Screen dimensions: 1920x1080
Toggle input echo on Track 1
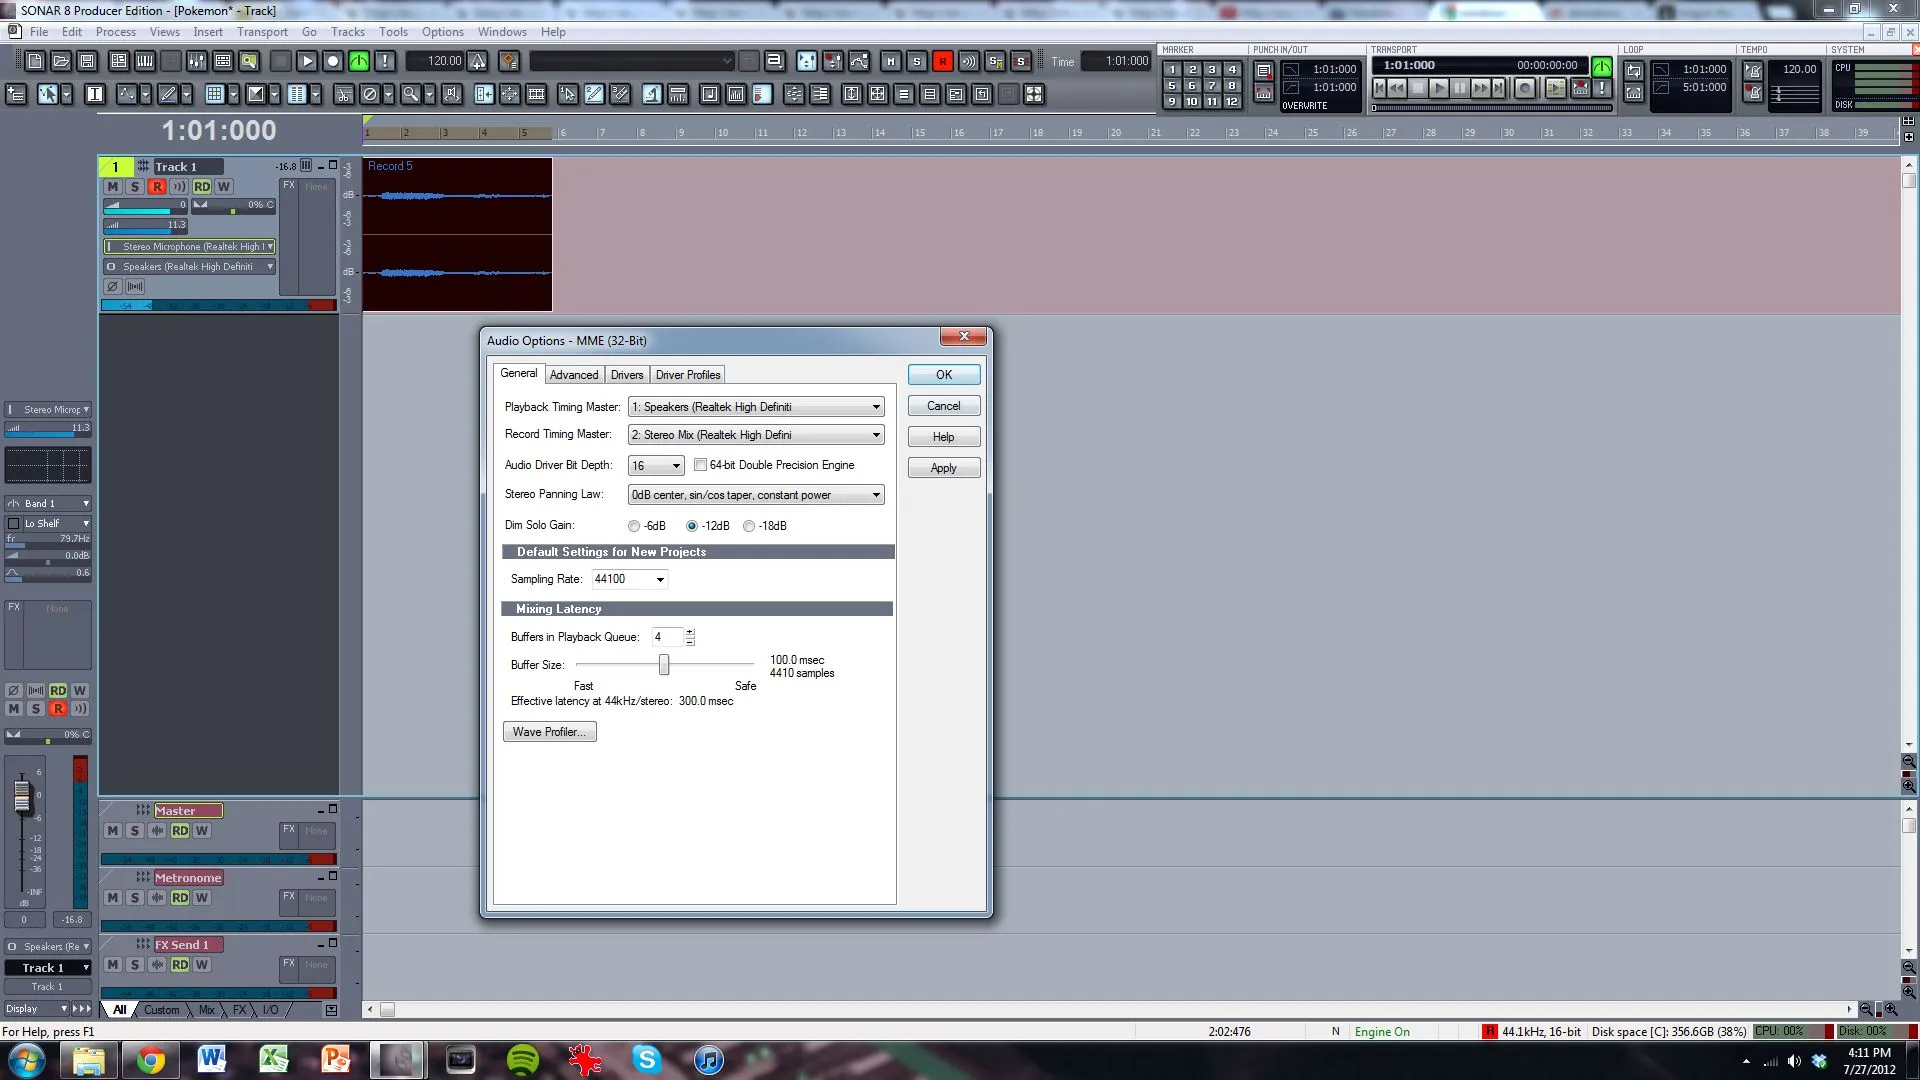pos(178,187)
